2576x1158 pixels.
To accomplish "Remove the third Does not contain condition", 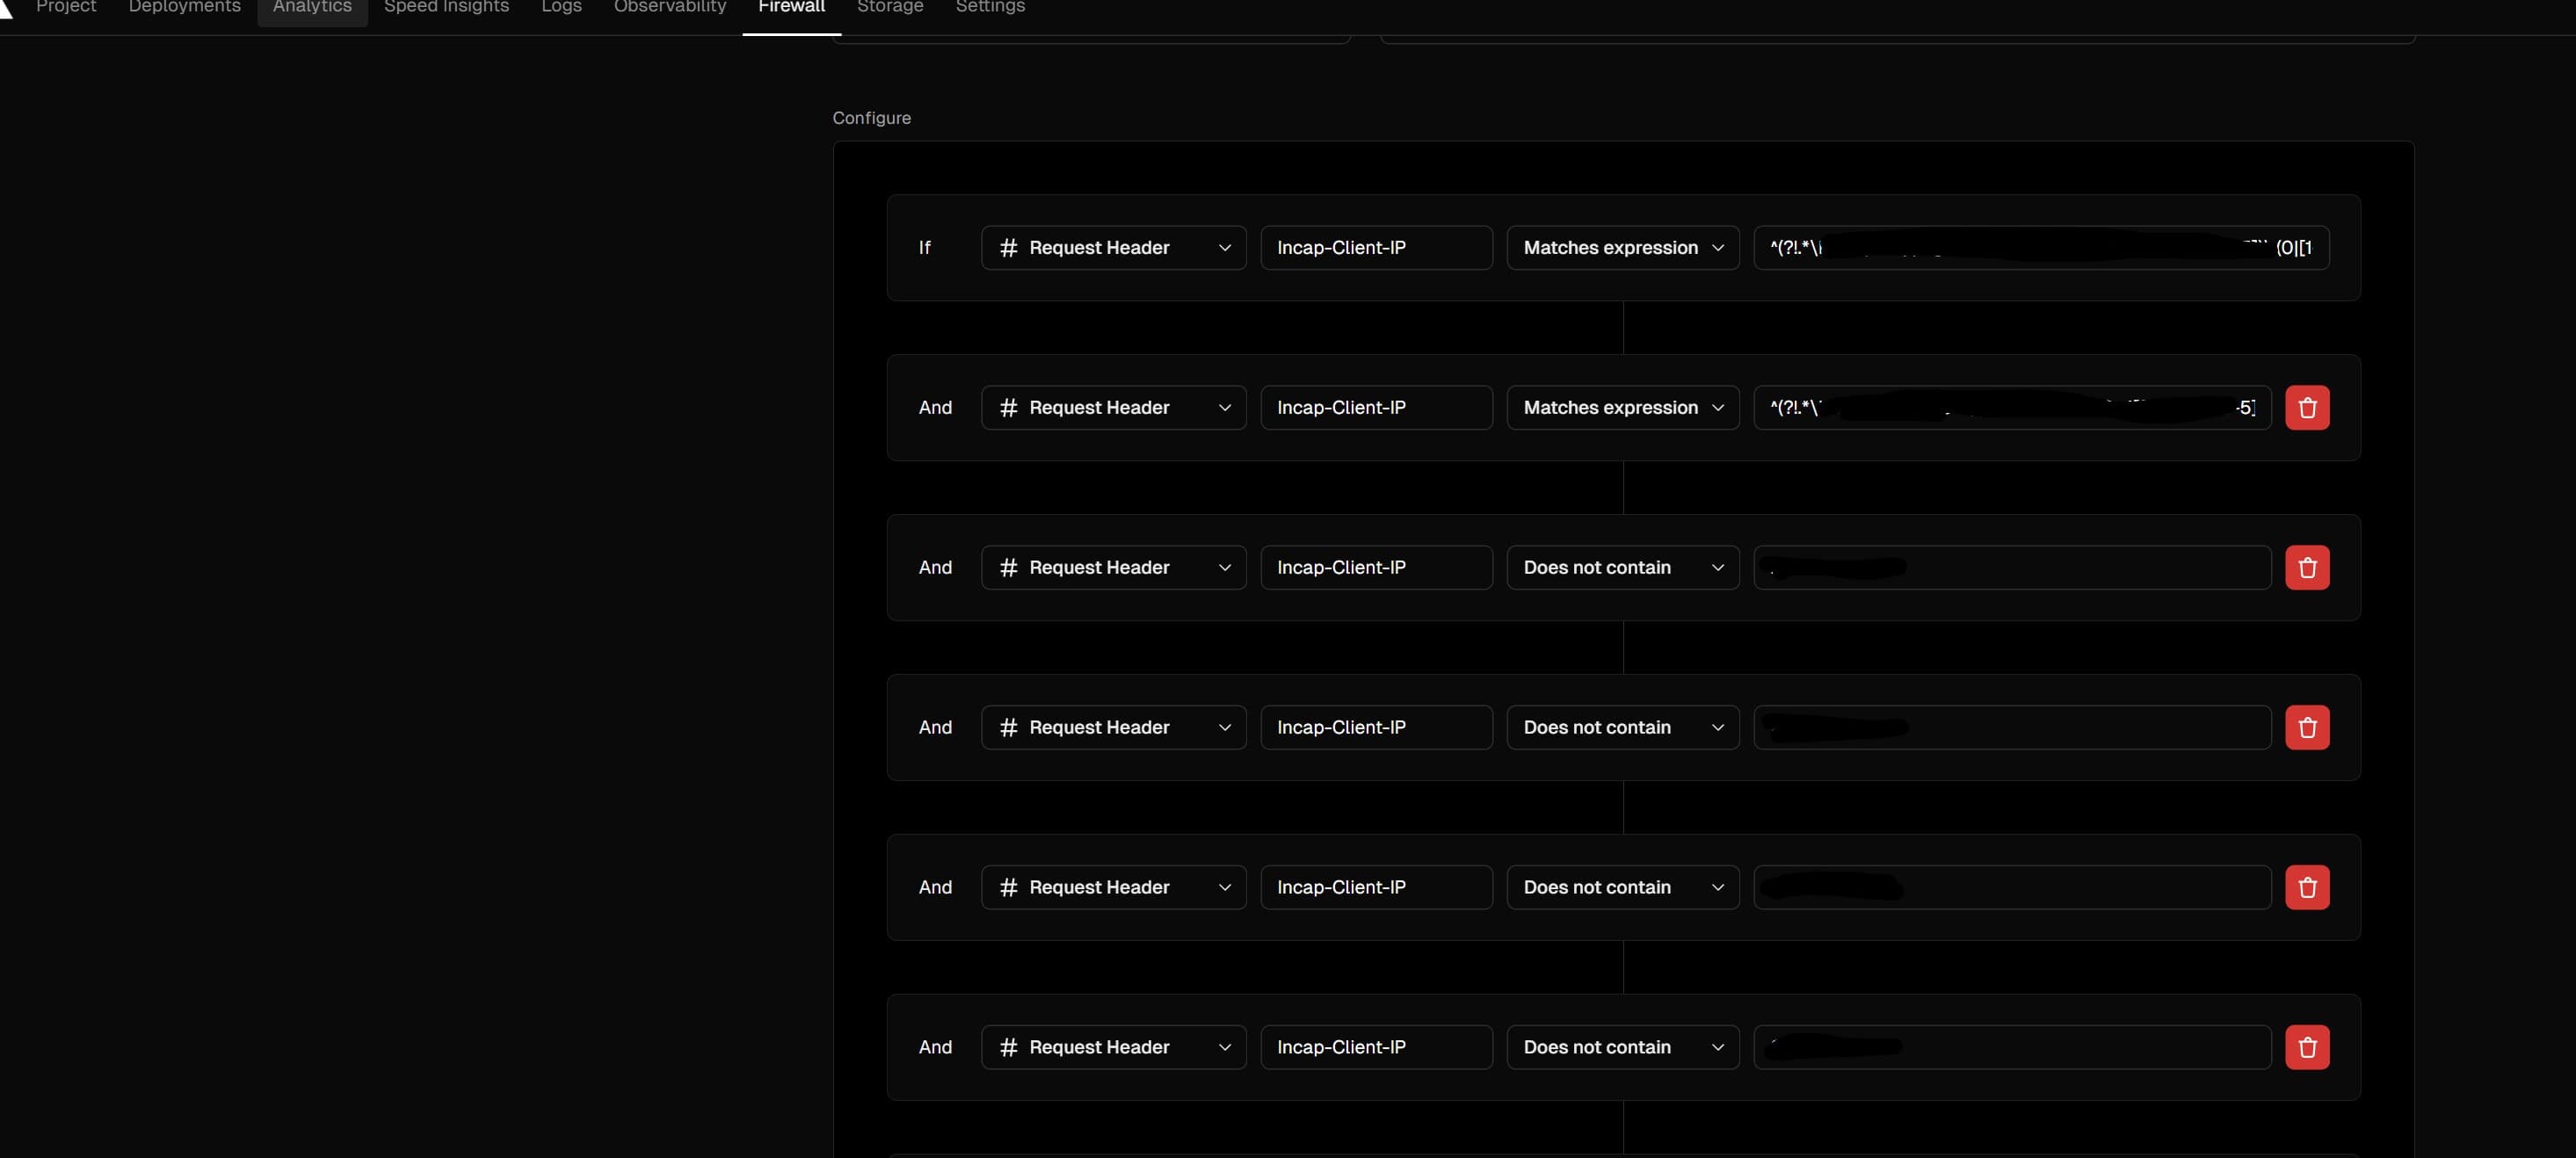I will 2306,887.
